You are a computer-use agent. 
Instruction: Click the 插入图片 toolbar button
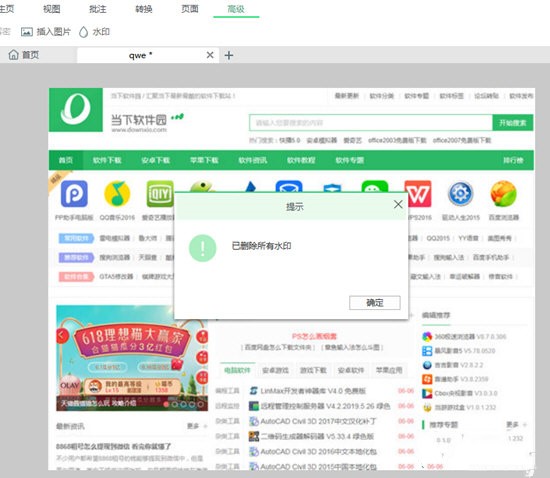(46, 32)
